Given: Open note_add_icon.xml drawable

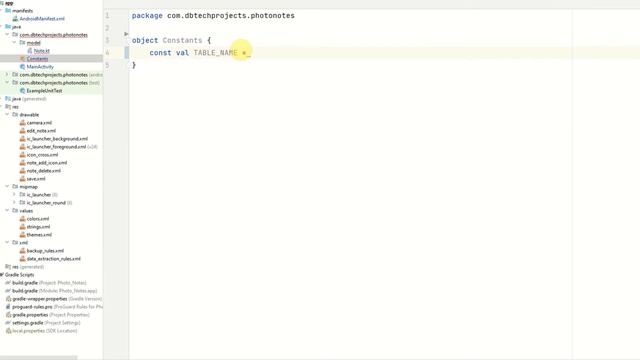Looking at the screenshot, I should point(47,163).
